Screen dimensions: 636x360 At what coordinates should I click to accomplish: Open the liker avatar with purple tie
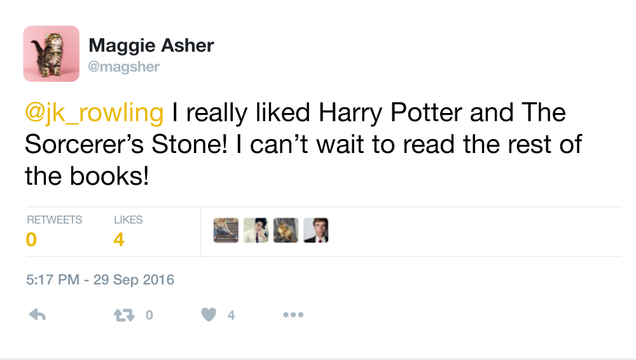(256, 230)
